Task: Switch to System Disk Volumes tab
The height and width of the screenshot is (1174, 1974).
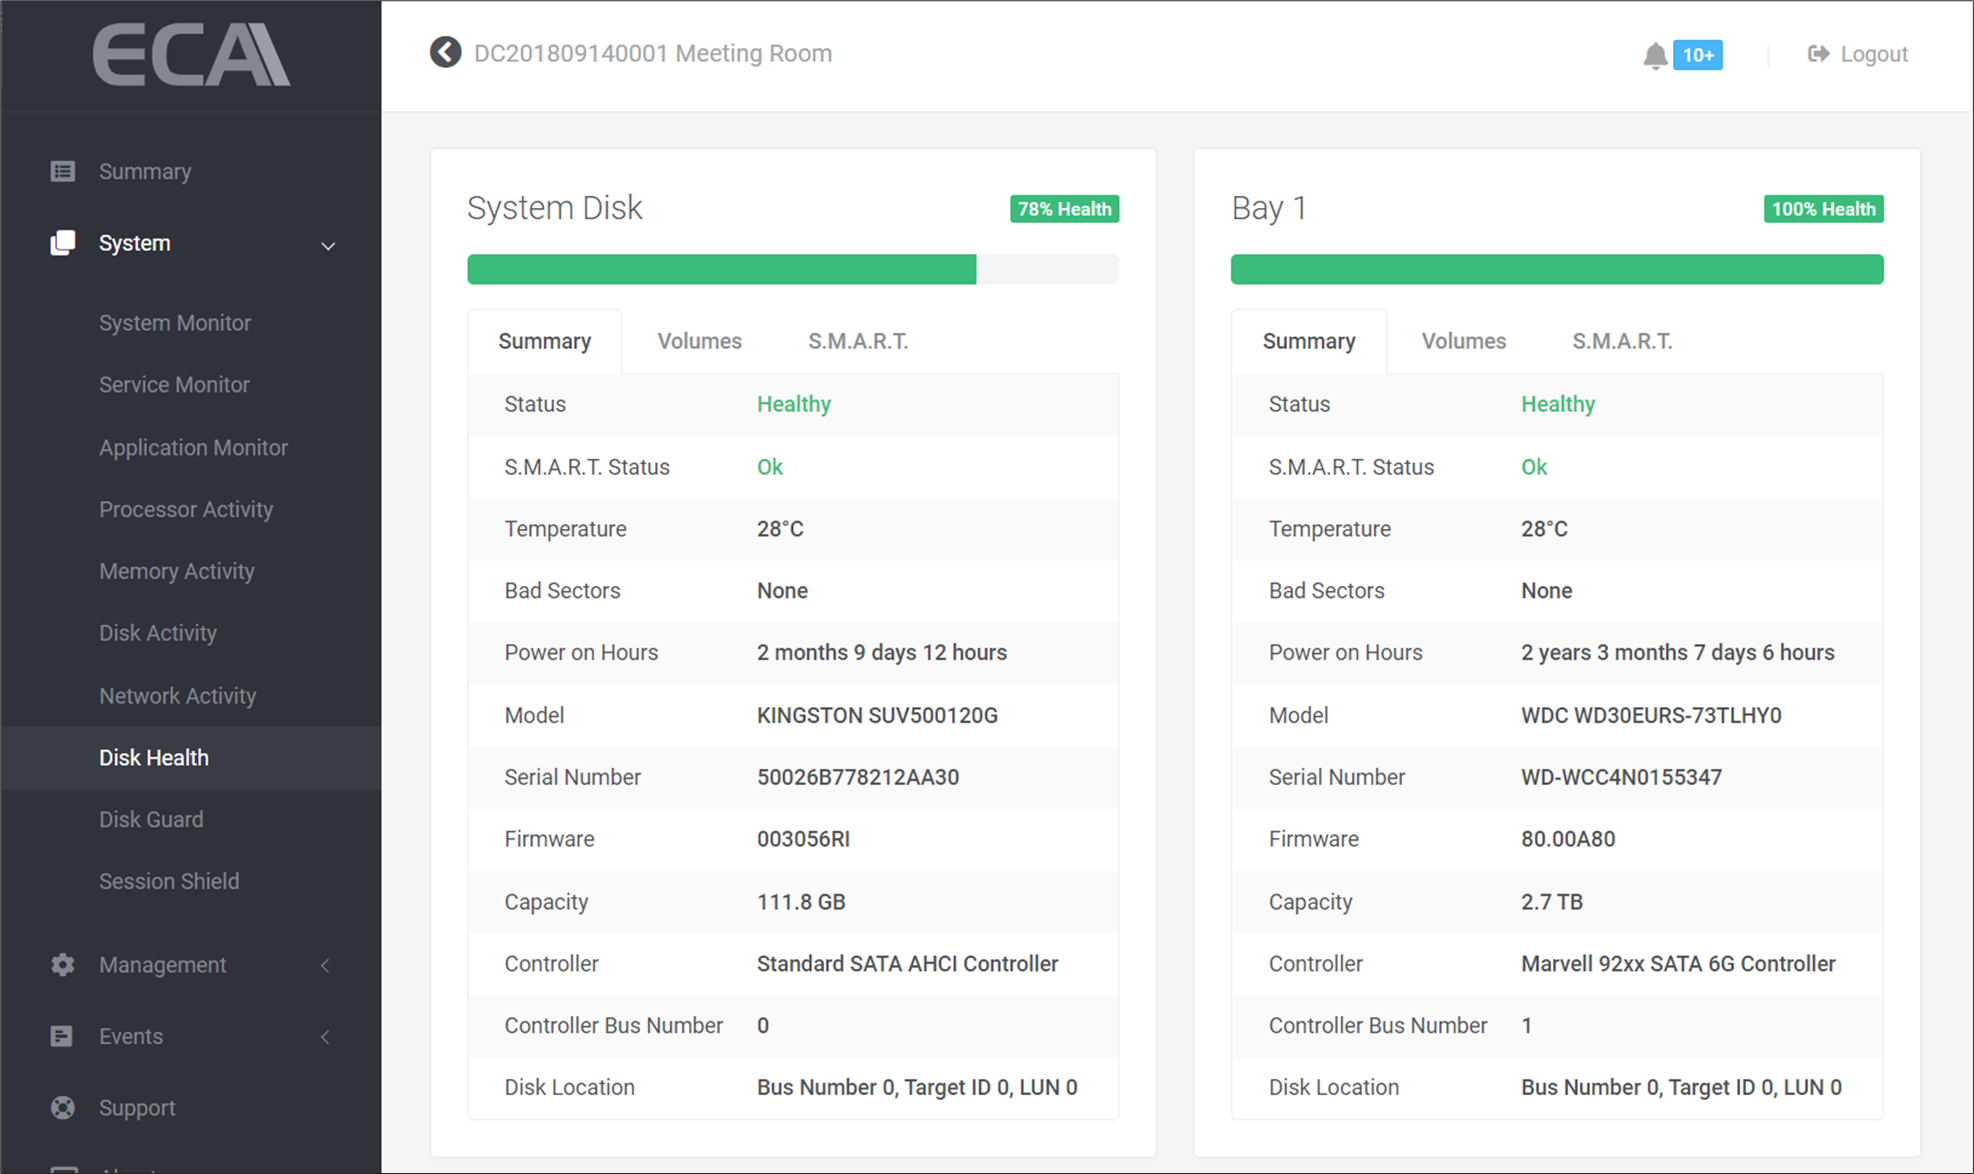Action: (x=699, y=341)
